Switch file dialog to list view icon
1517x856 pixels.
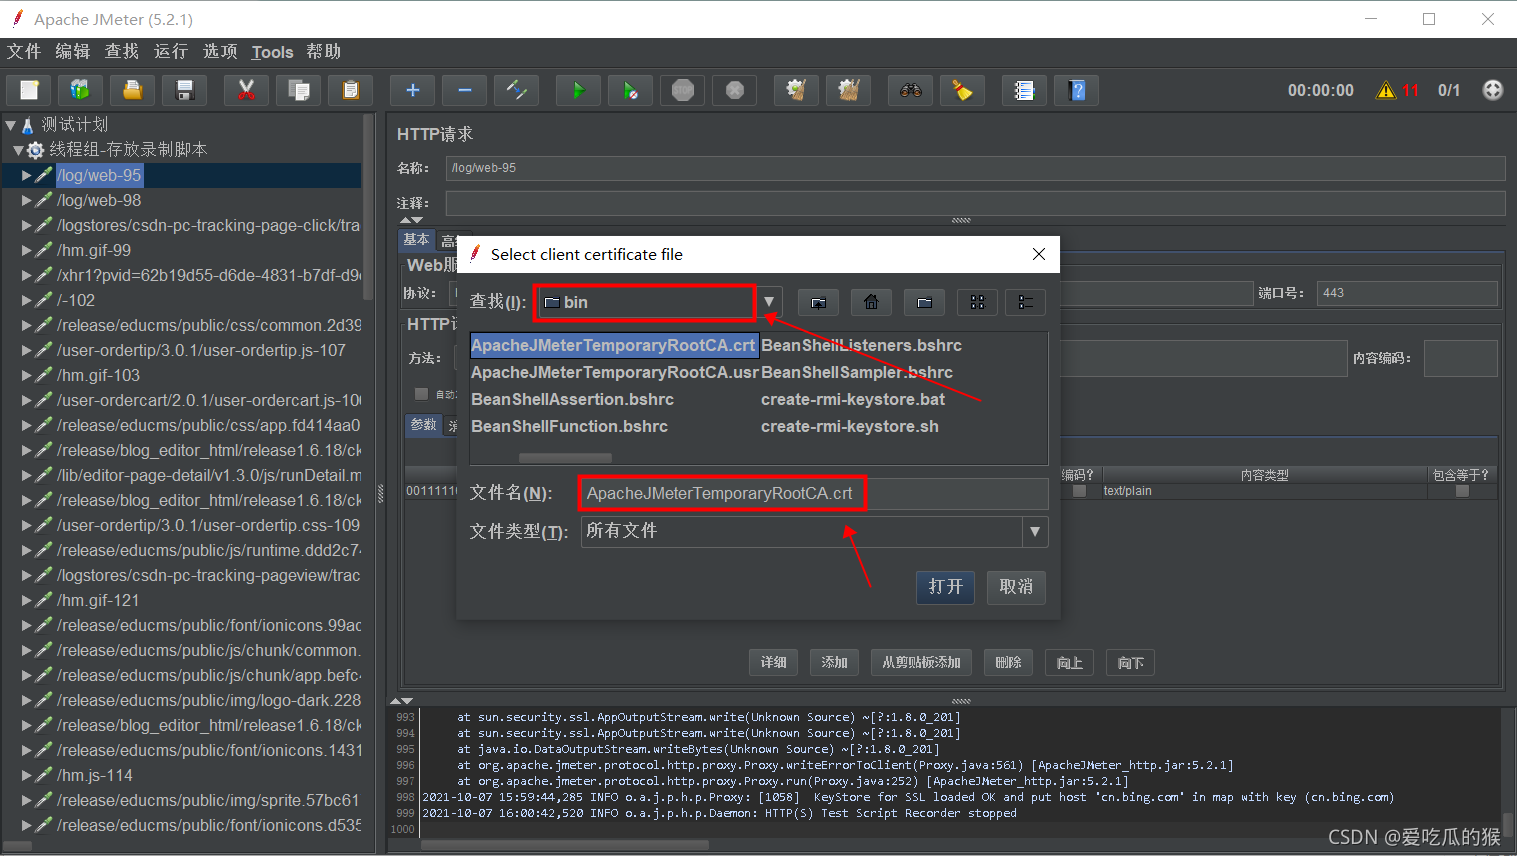pyautogui.click(x=977, y=302)
